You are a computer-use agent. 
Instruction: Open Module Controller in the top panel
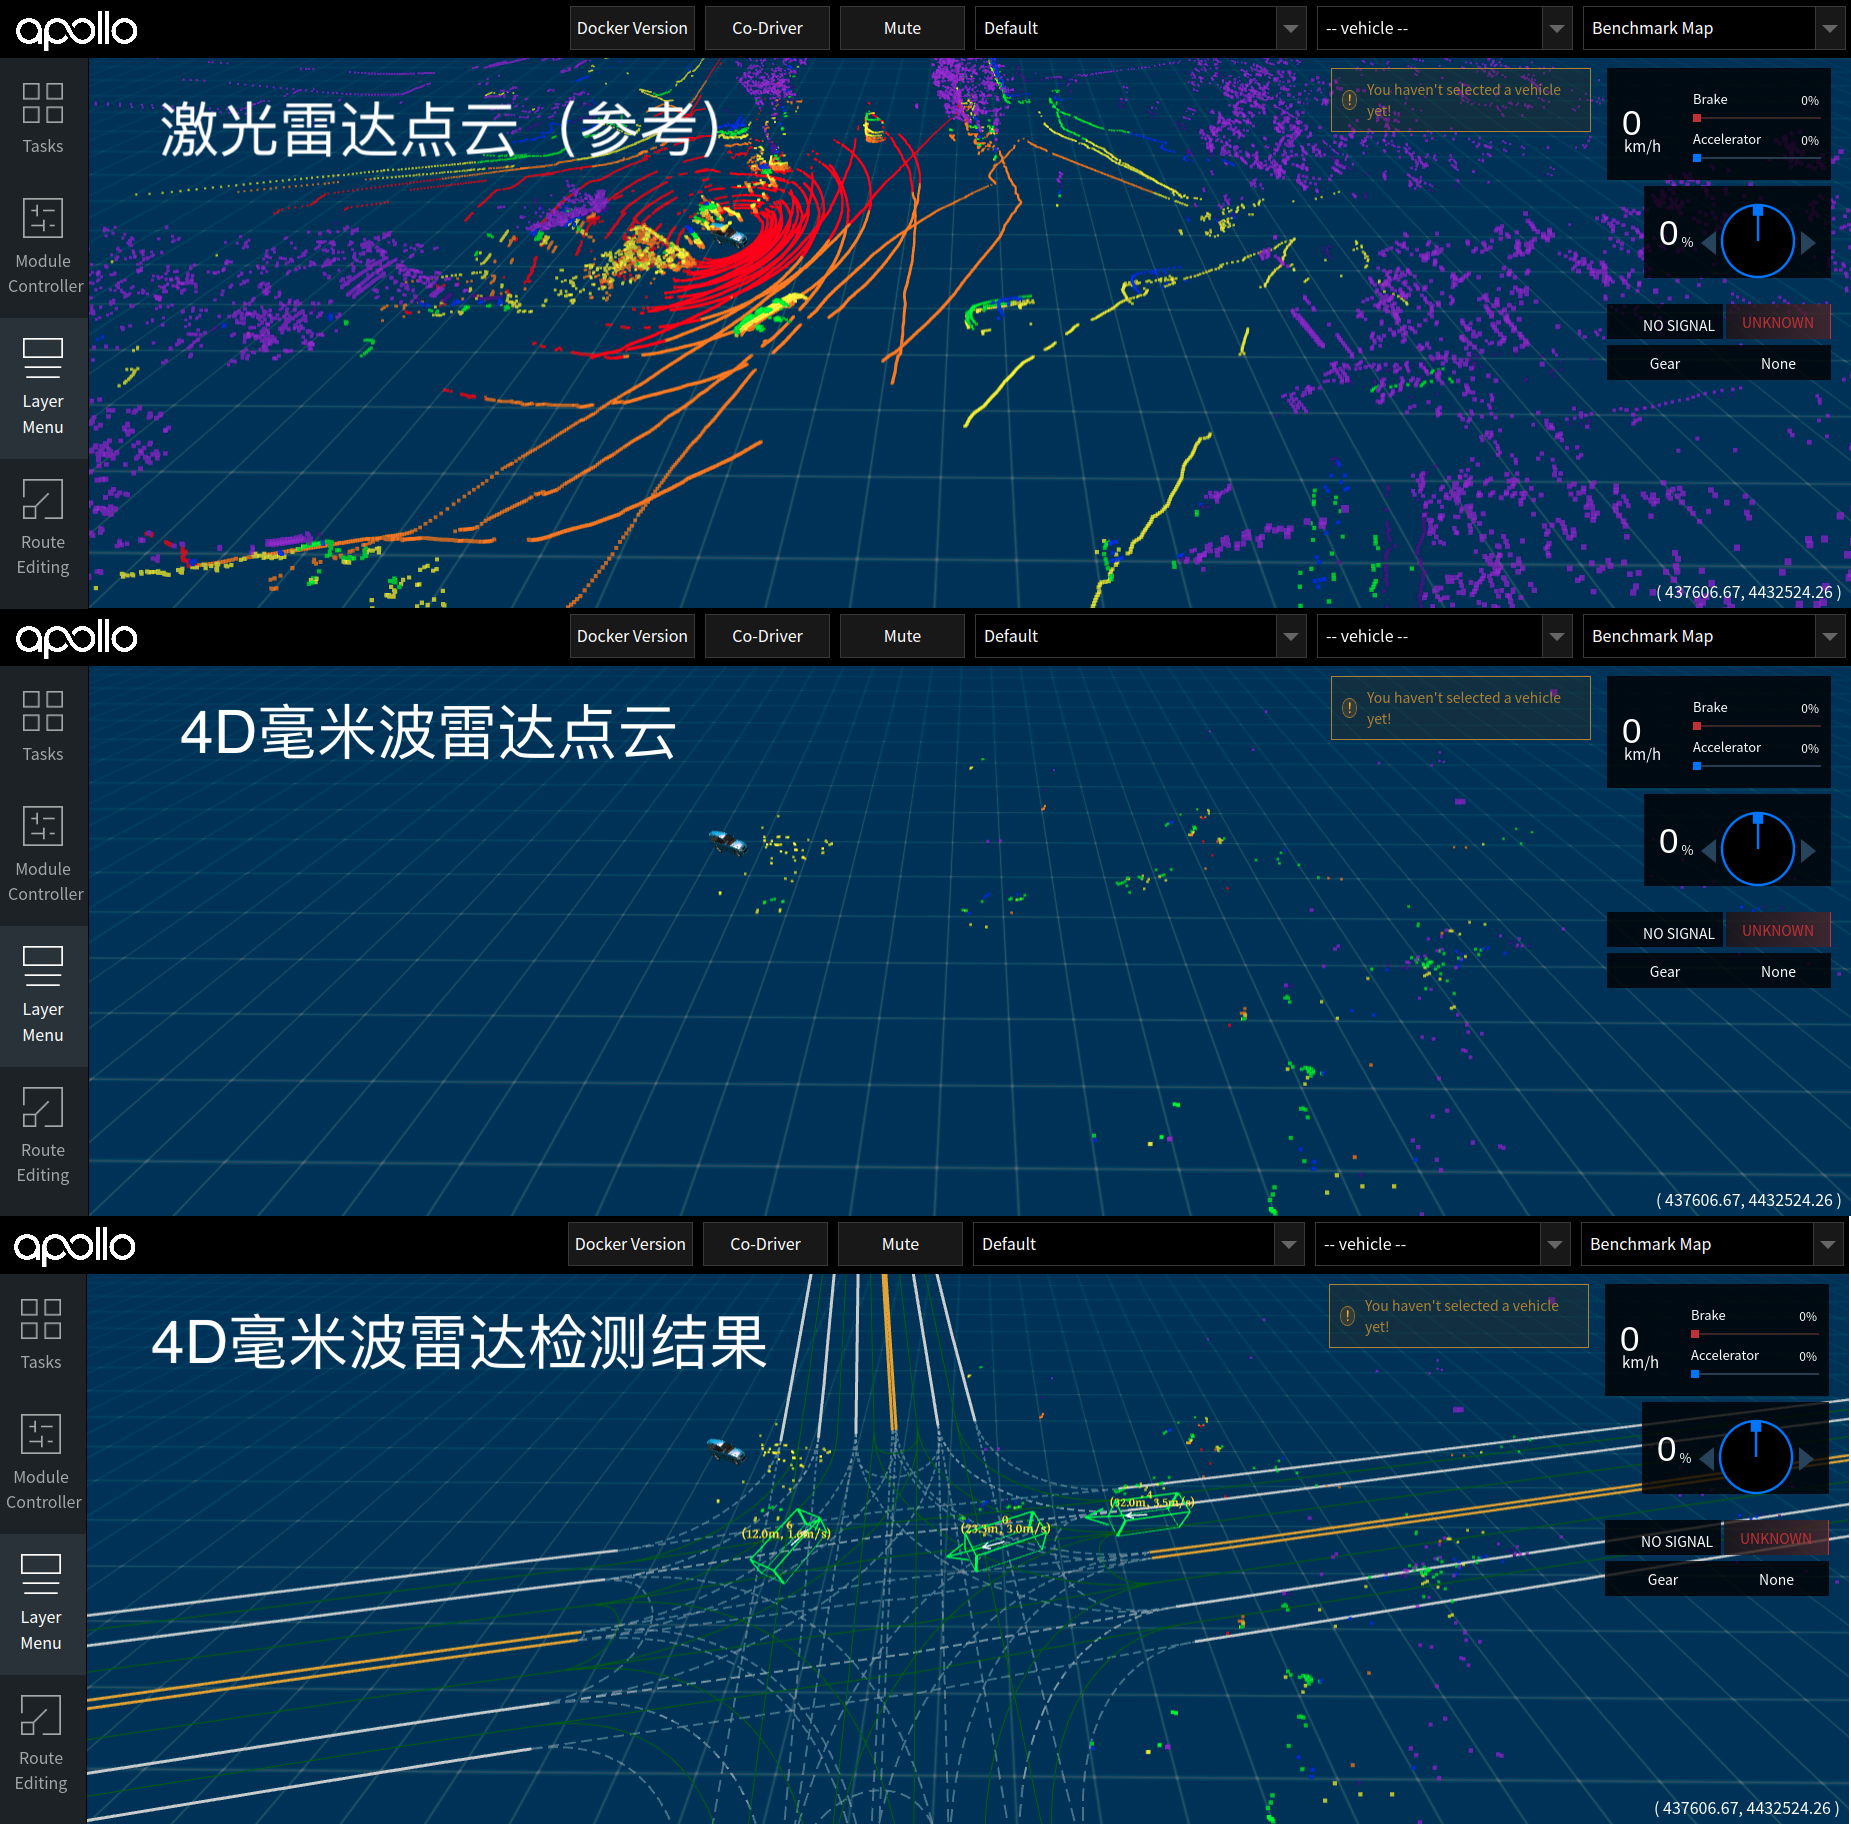click(x=43, y=246)
